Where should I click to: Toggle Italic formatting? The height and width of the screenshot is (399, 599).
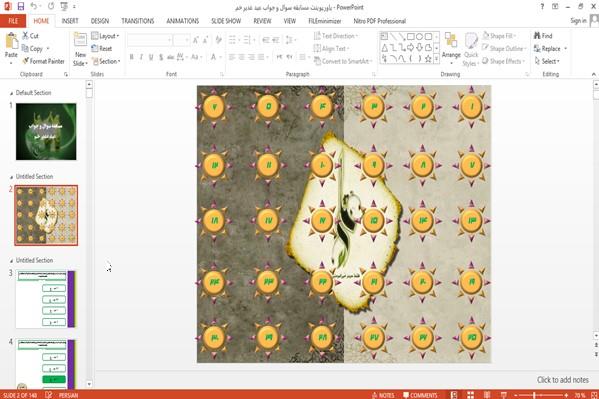[141, 57]
